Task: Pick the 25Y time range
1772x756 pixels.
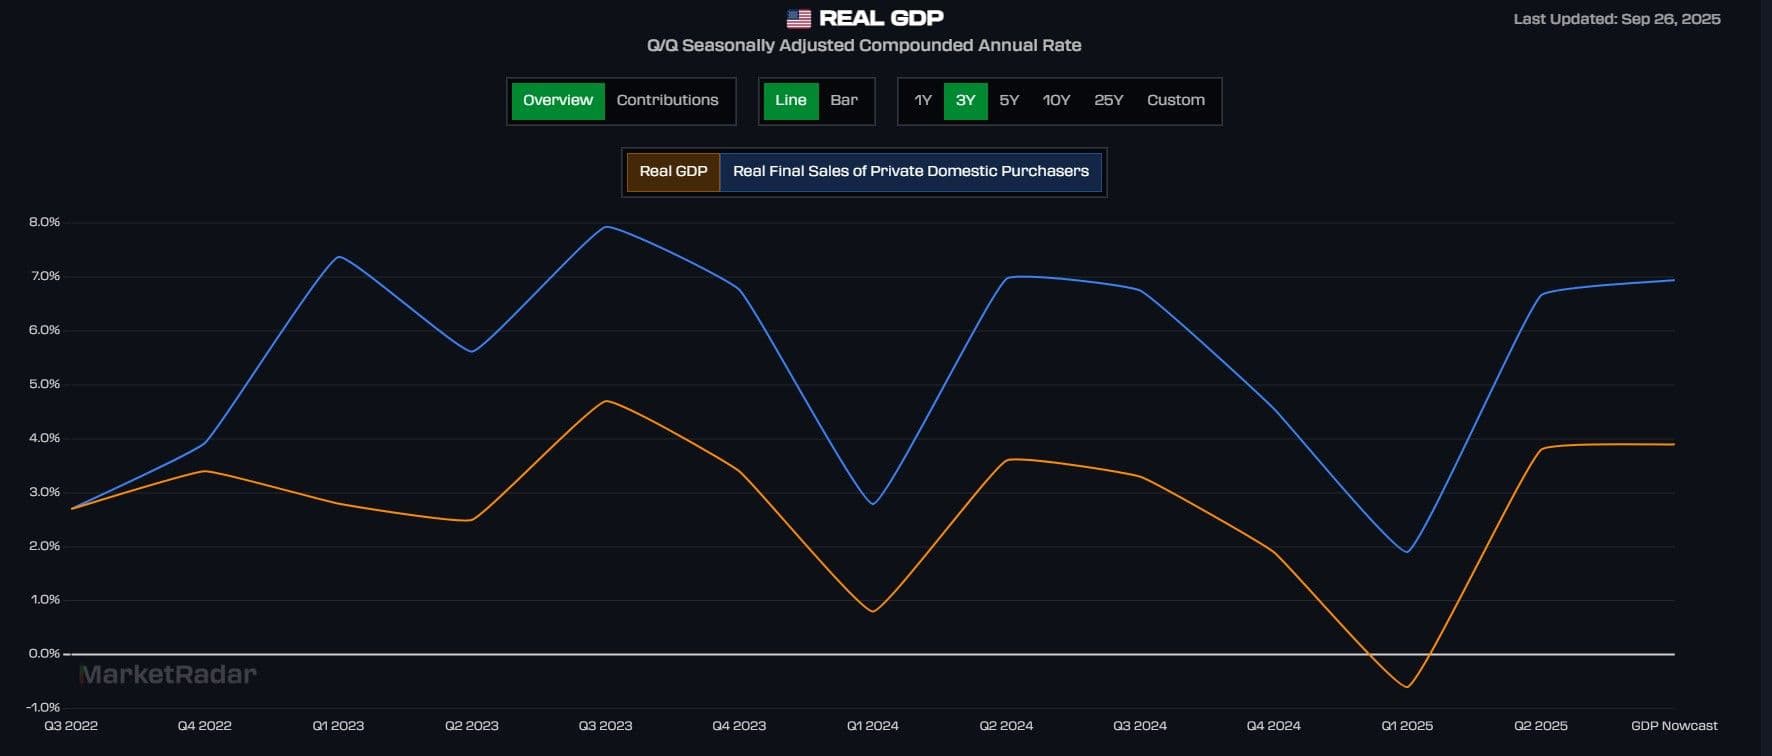Action: [1108, 101]
